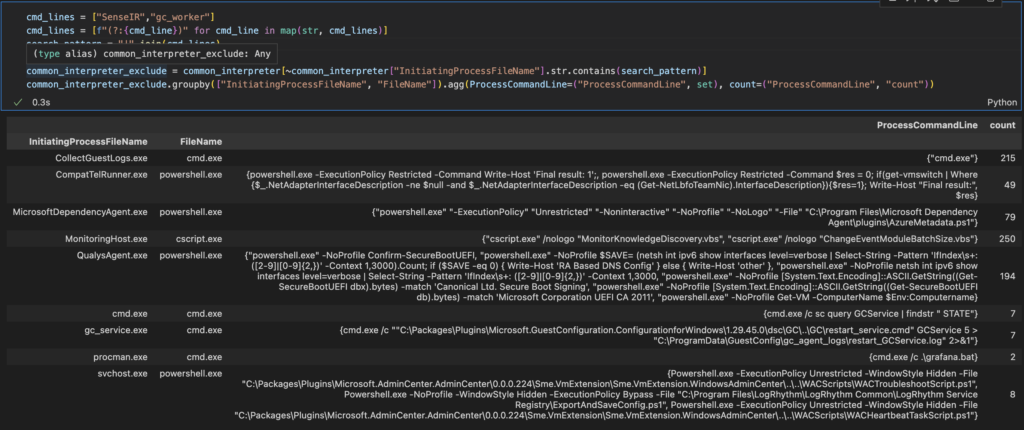Click the f-string list comprehension code line

pos(207,30)
